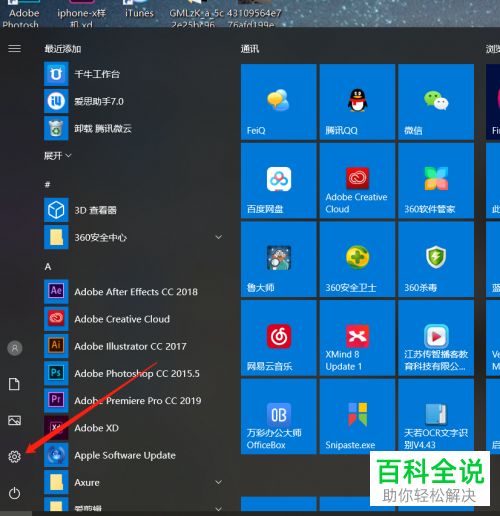The width and height of the screenshot is (500, 516).
Task: Open the Adobe Creative Cloud tile
Action: (x=357, y=181)
